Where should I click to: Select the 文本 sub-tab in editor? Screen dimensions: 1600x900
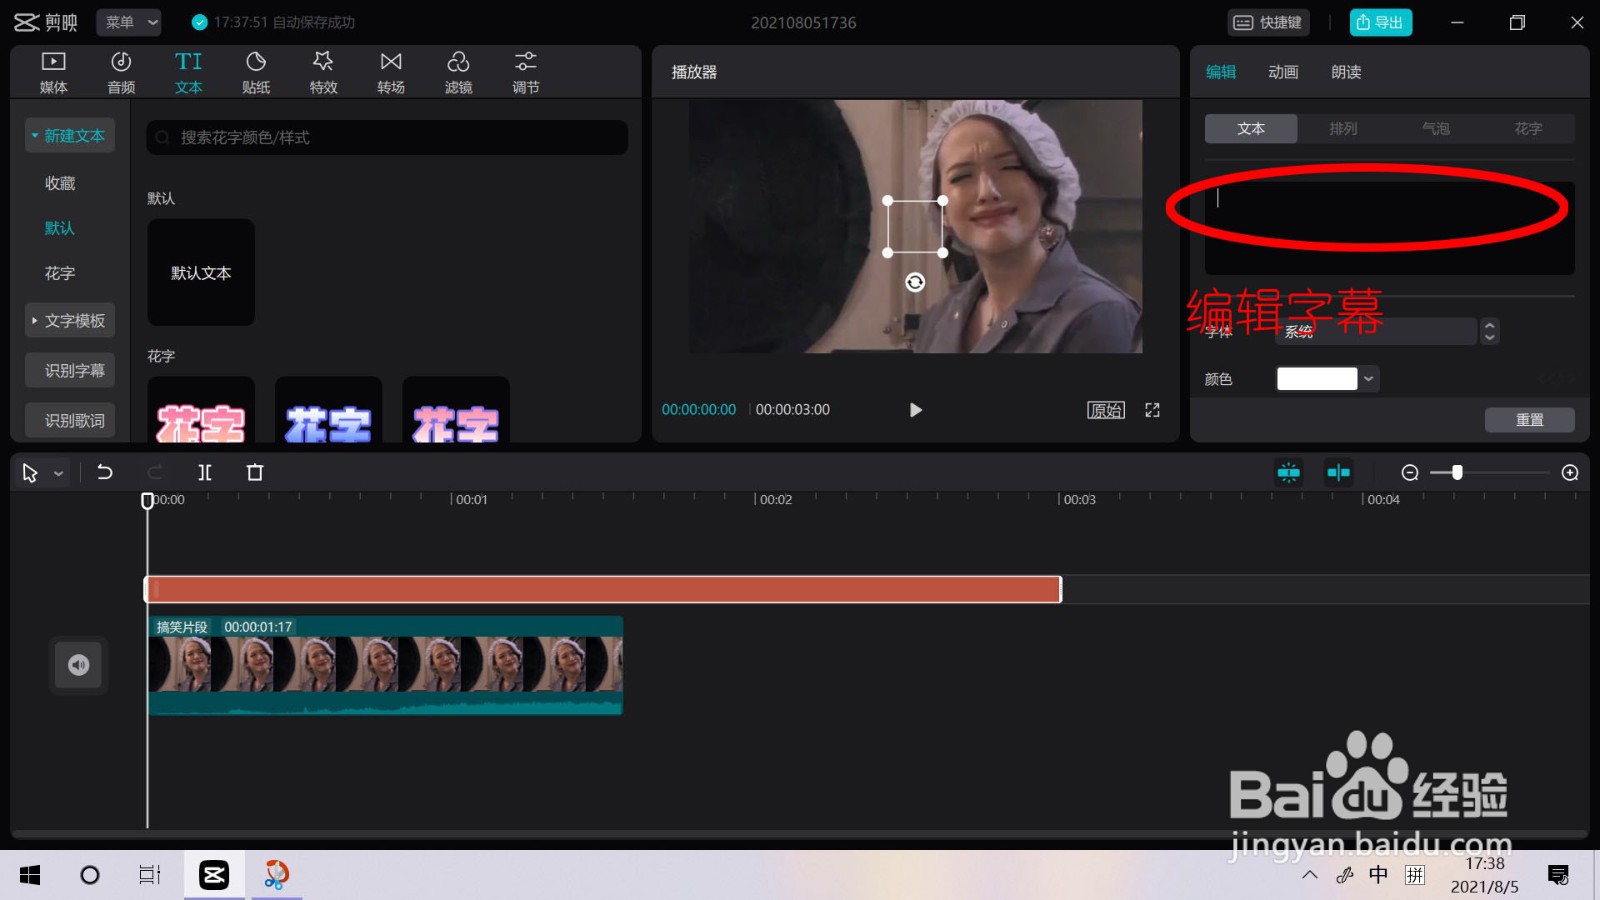click(1251, 128)
